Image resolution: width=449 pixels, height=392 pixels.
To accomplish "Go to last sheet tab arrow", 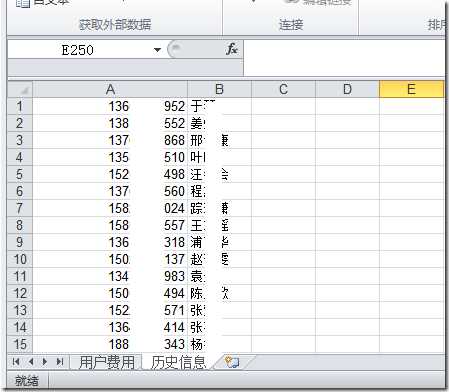I will (x=60, y=362).
